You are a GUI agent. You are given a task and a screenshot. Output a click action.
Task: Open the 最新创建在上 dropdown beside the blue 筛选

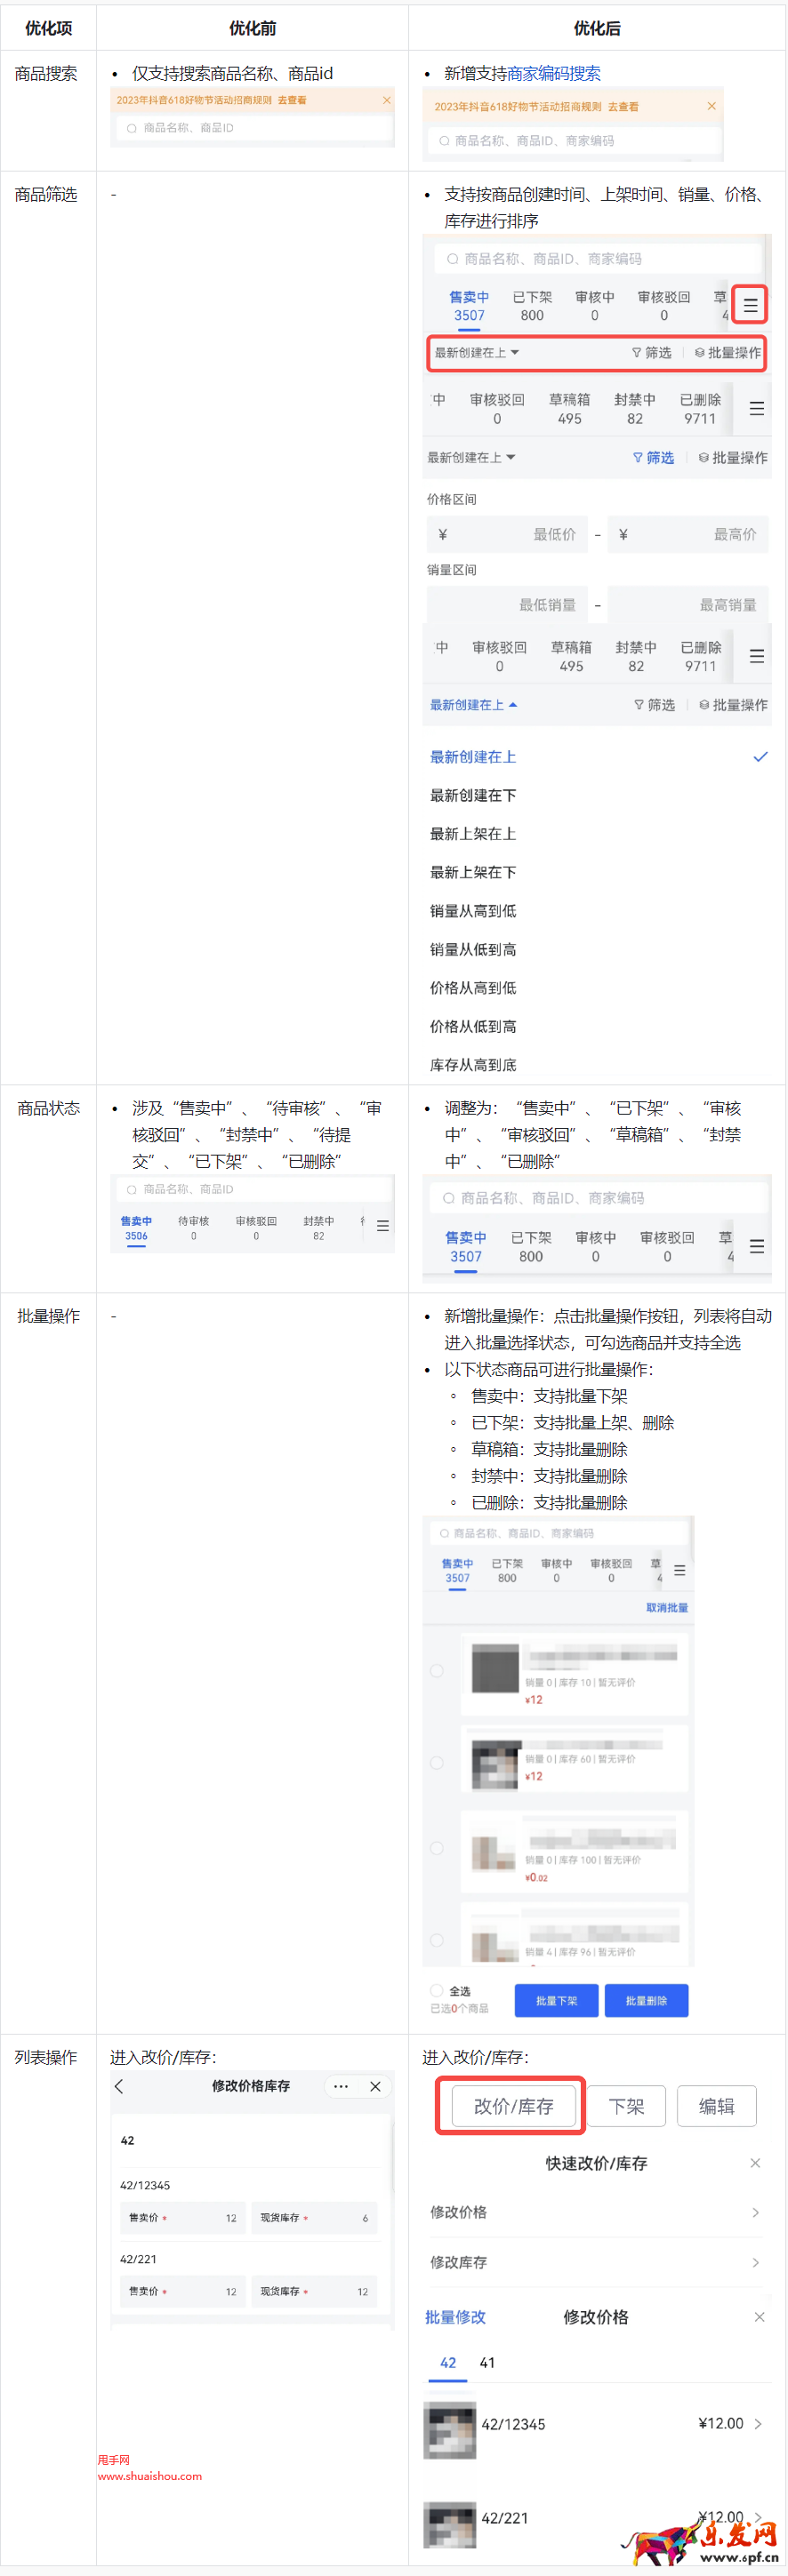pos(471,458)
